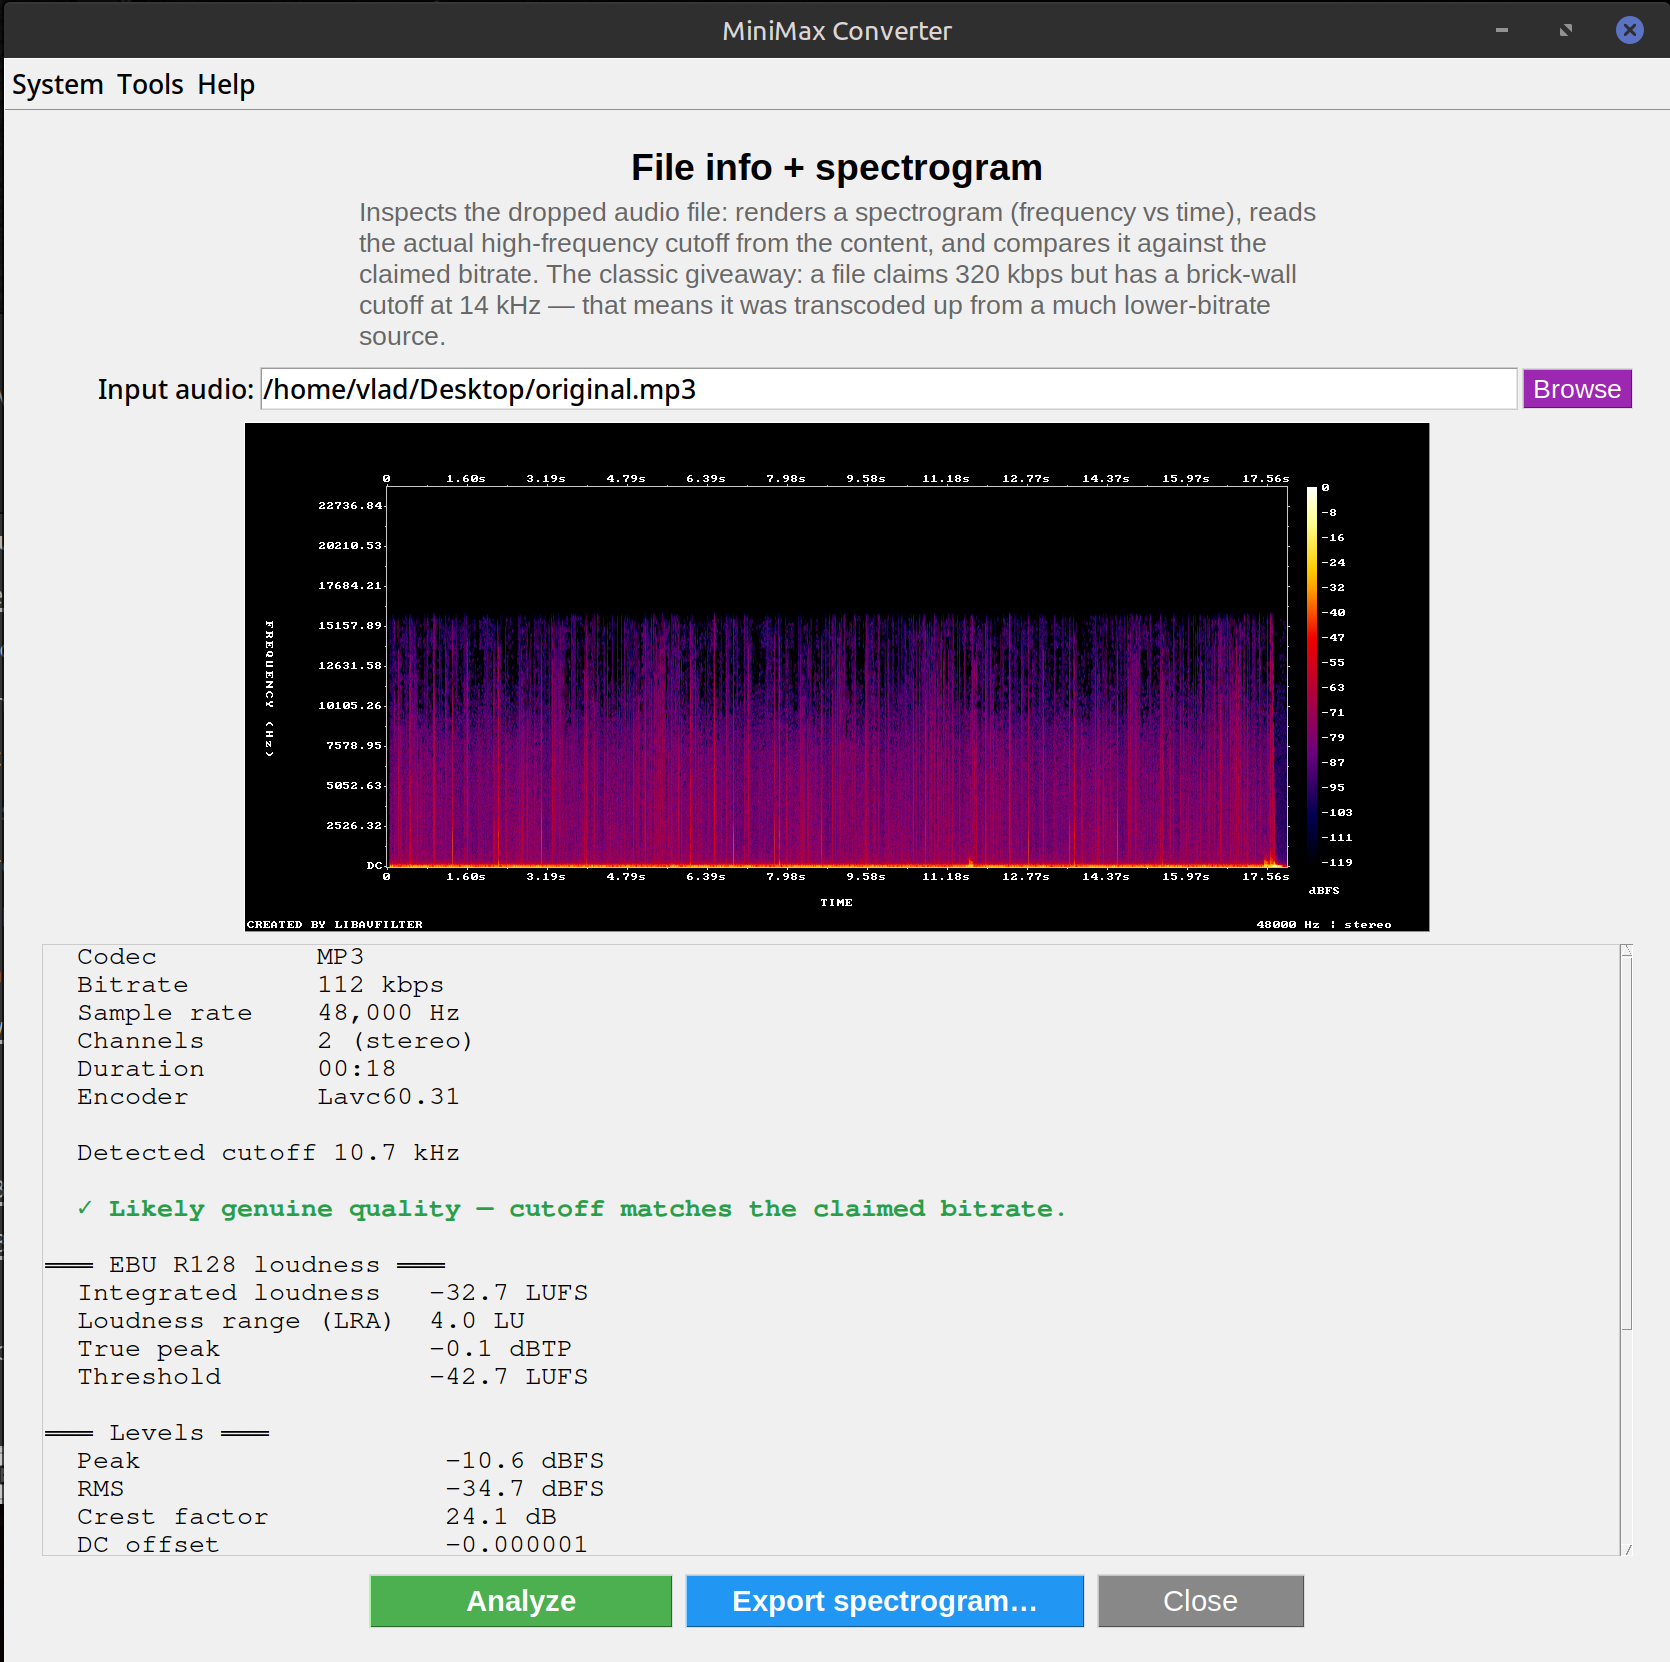Select the 'Likely genuine quality' verdict line
The width and height of the screenshot is (1670, 1662).
pos(572,1209)
